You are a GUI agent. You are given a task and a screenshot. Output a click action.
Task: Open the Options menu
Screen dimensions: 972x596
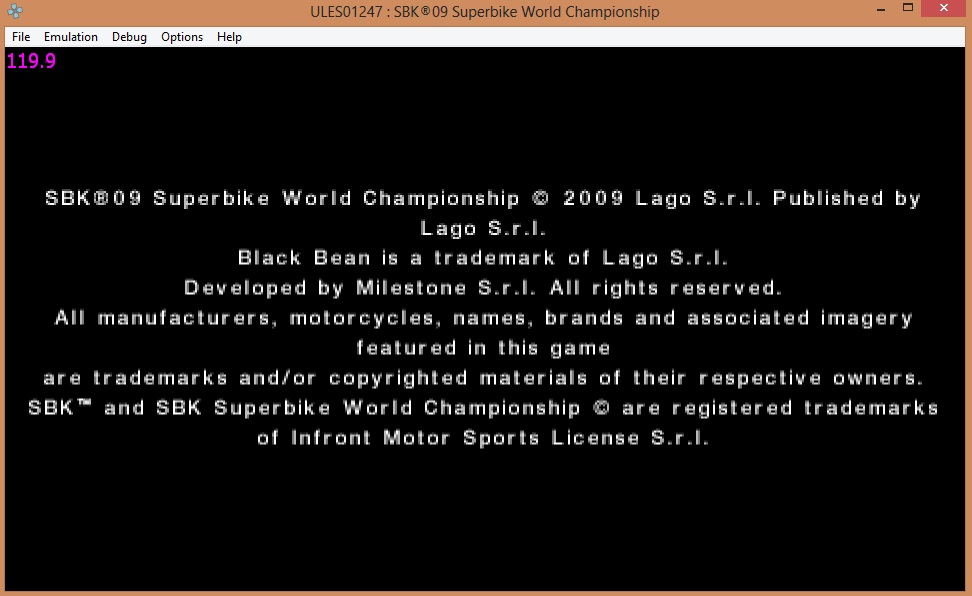click(182, 37)
